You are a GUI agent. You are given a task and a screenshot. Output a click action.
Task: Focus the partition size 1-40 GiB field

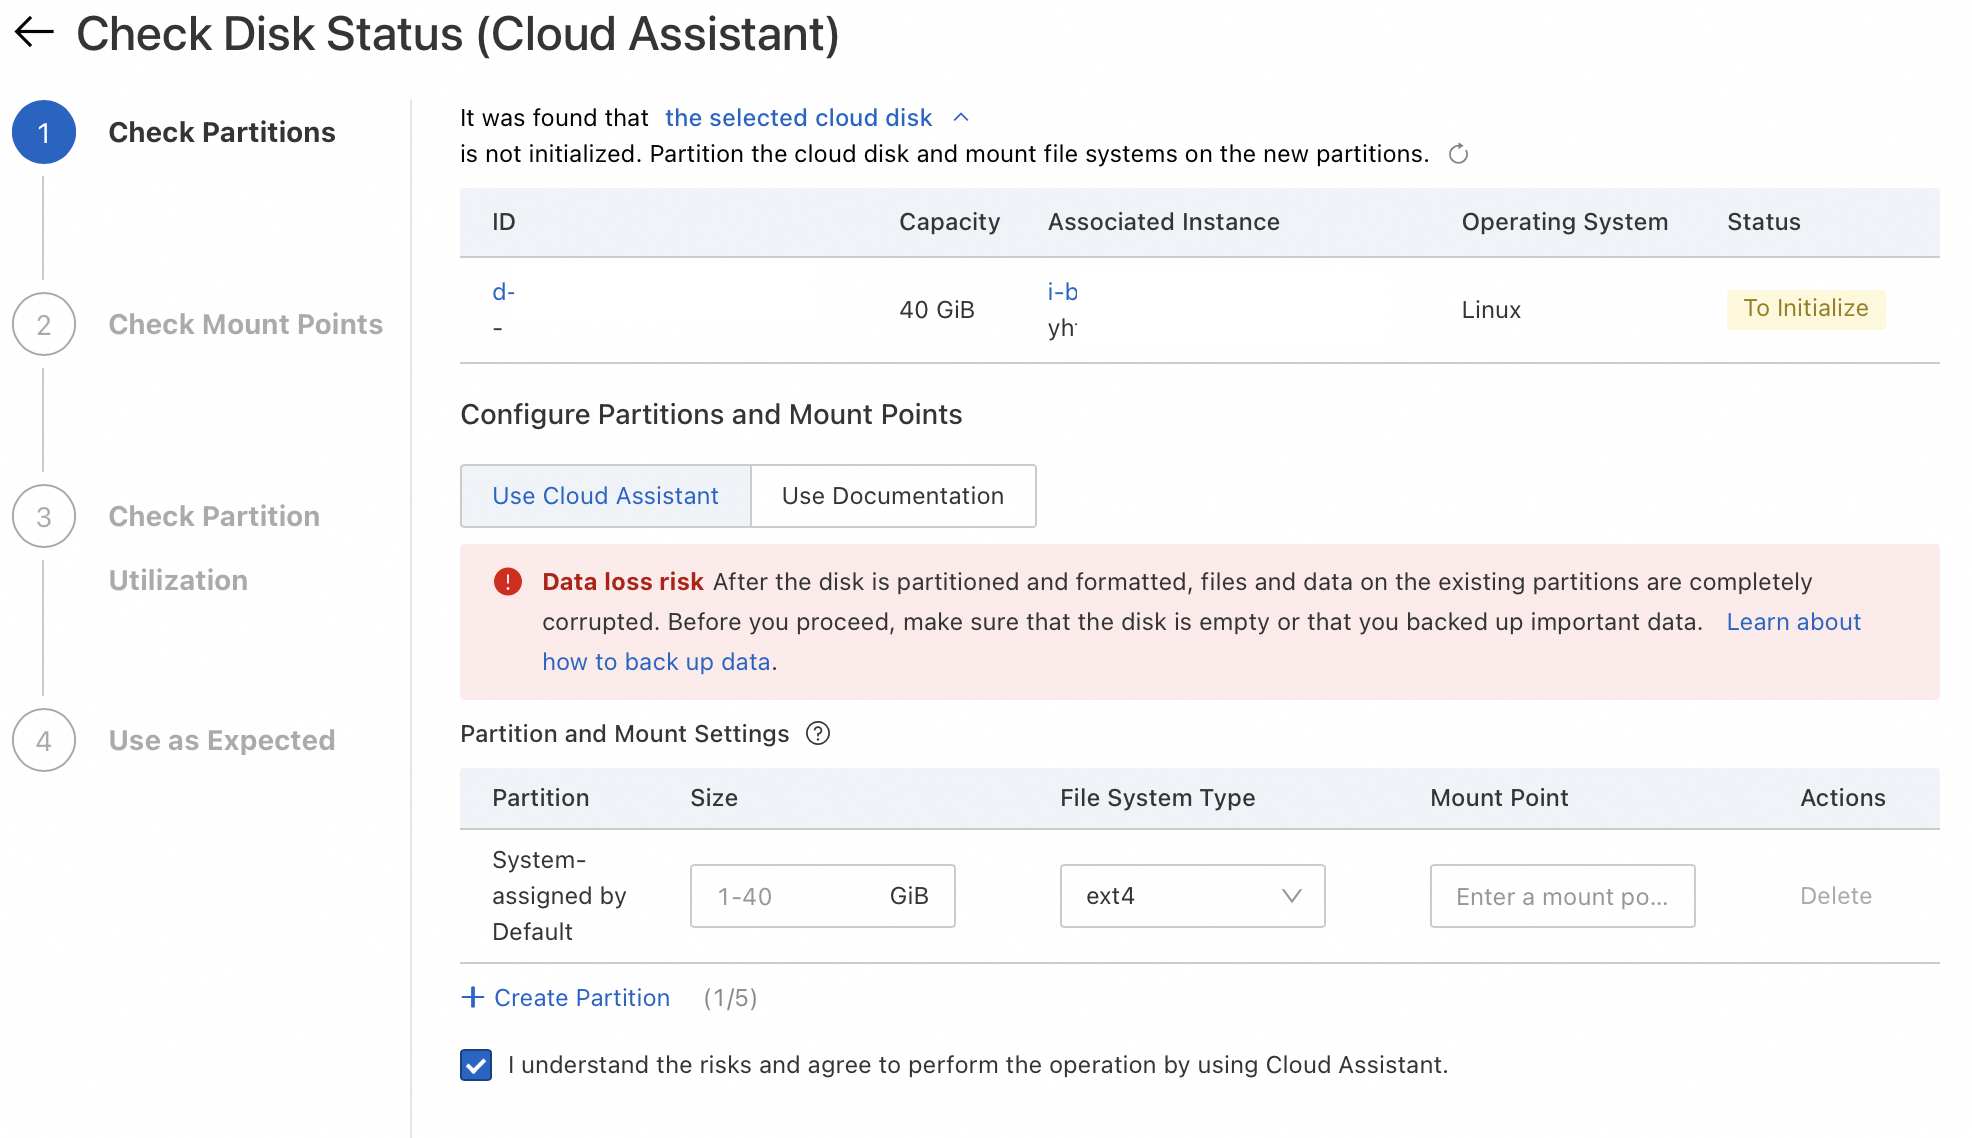[x=822, y=896]
